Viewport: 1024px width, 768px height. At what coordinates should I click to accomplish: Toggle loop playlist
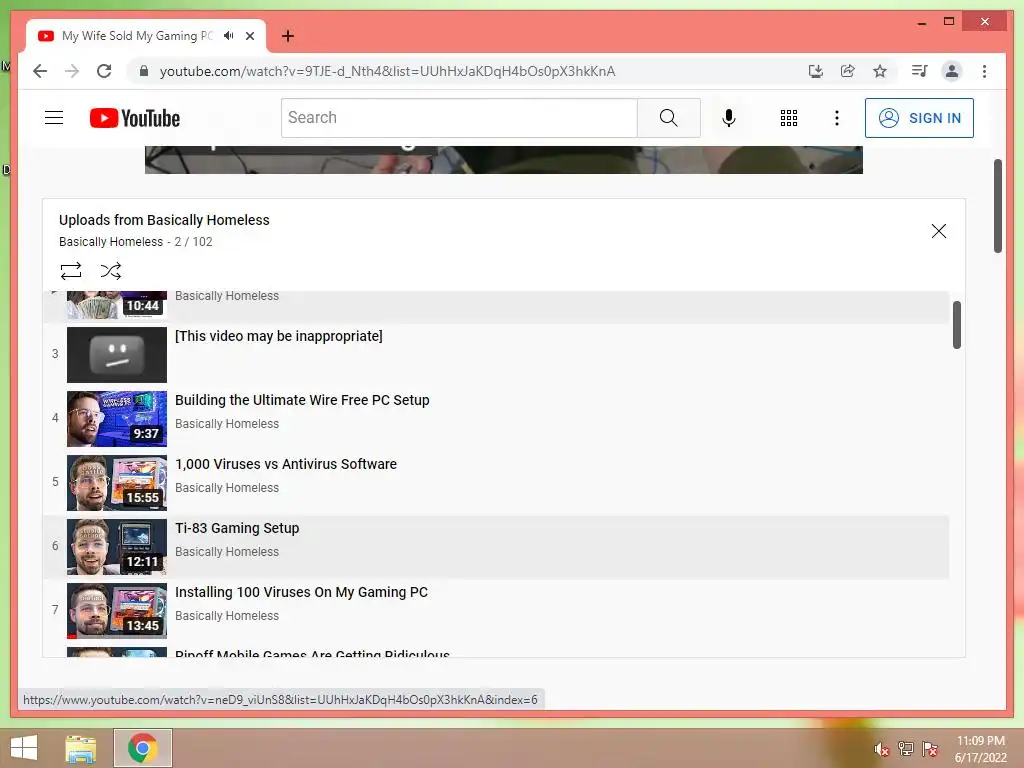71,270
